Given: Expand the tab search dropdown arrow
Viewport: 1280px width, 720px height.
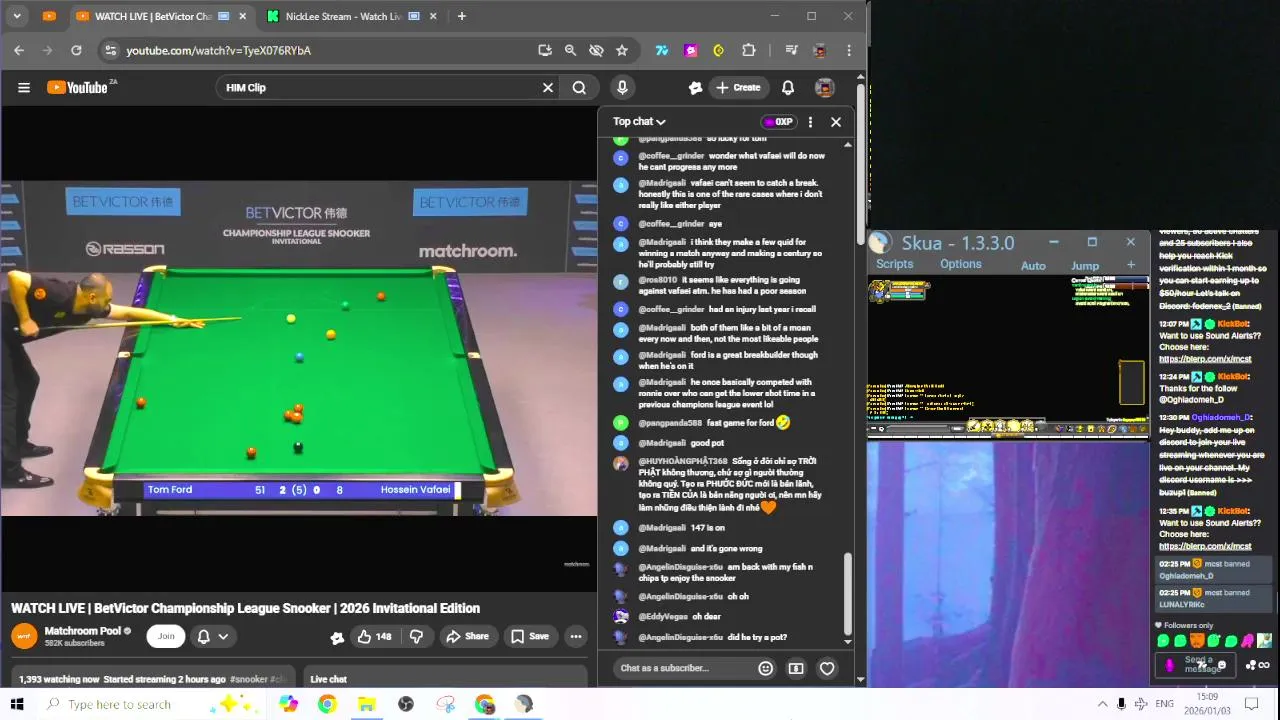Looking at the screenshot, I should (17, 16).
